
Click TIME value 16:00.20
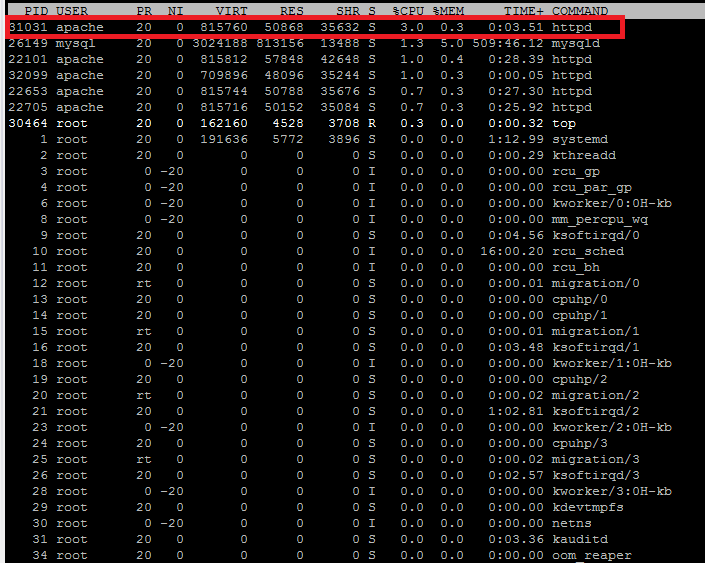[x=512, y=251]
